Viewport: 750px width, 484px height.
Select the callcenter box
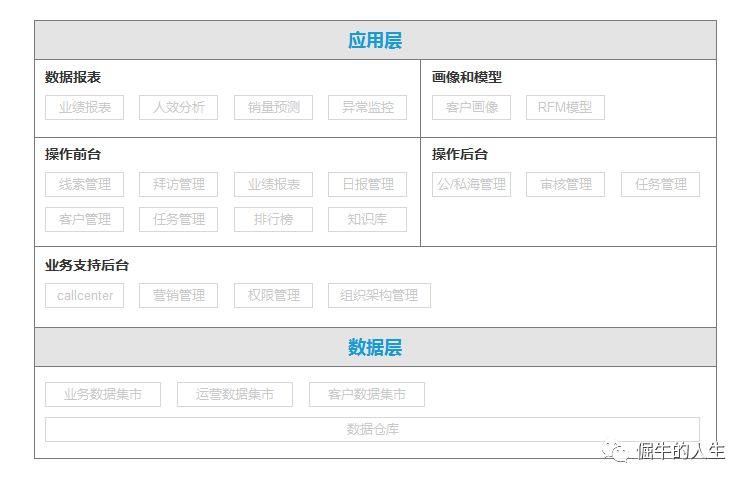coord(85,296)
